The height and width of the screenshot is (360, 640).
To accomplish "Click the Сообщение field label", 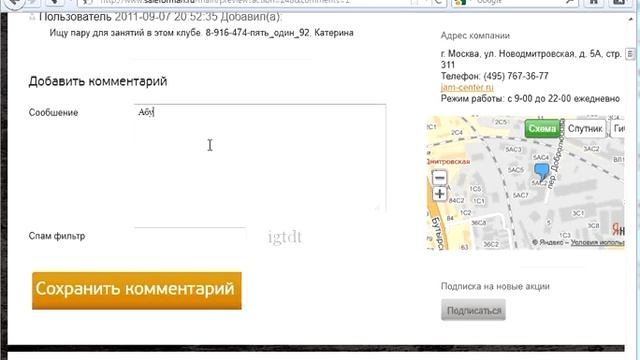I will click(x=53, y=113).
